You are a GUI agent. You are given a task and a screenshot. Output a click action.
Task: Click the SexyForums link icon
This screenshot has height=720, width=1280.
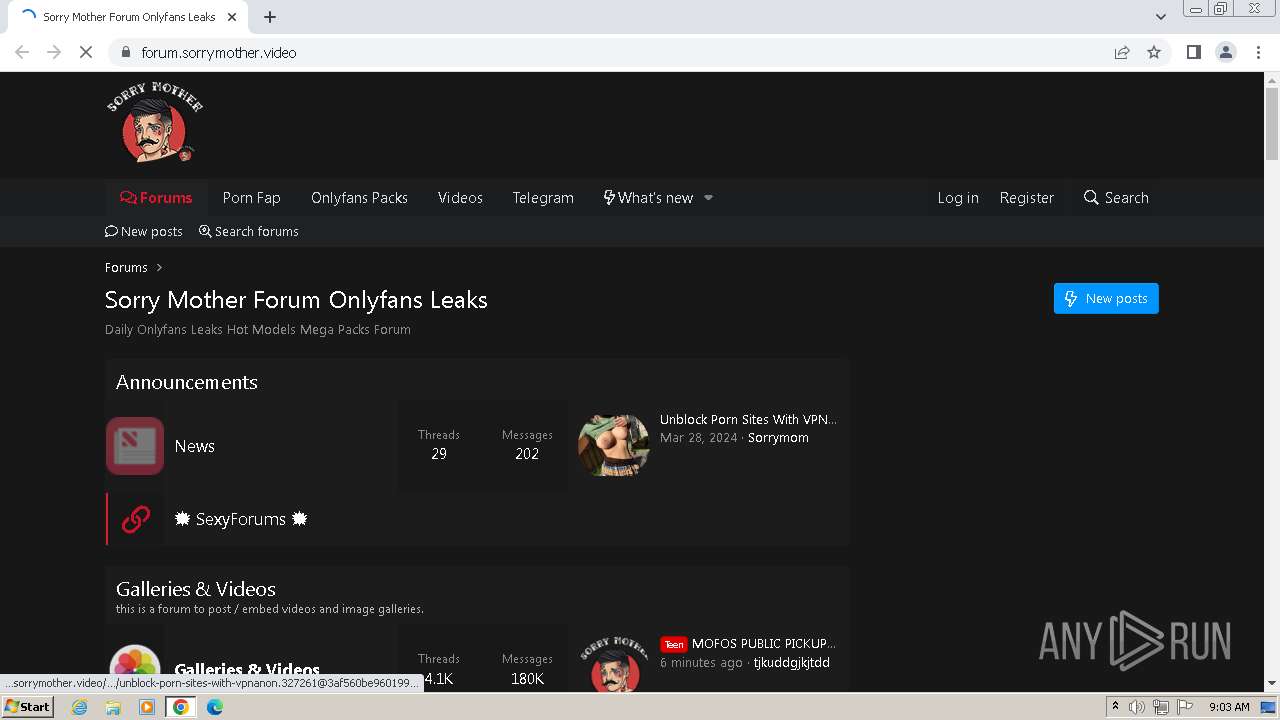[136, 519]
